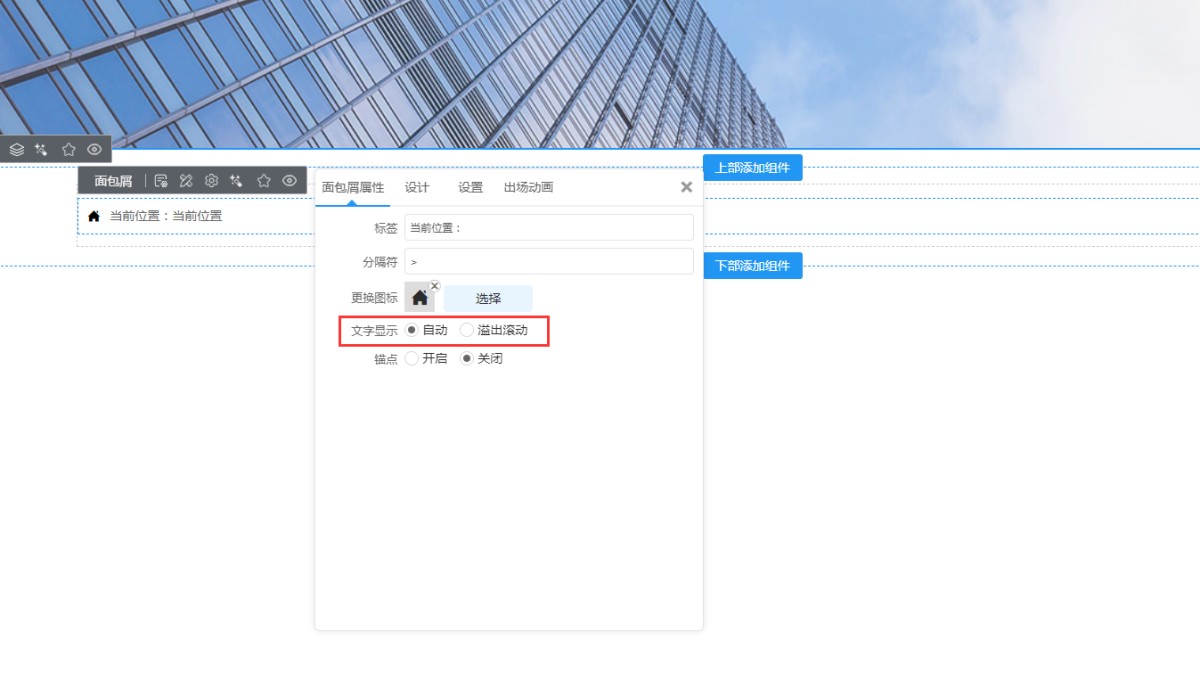Click the magic wand icon left of 面包屑 label
The image size is (1200, 689).
[42, 149]
